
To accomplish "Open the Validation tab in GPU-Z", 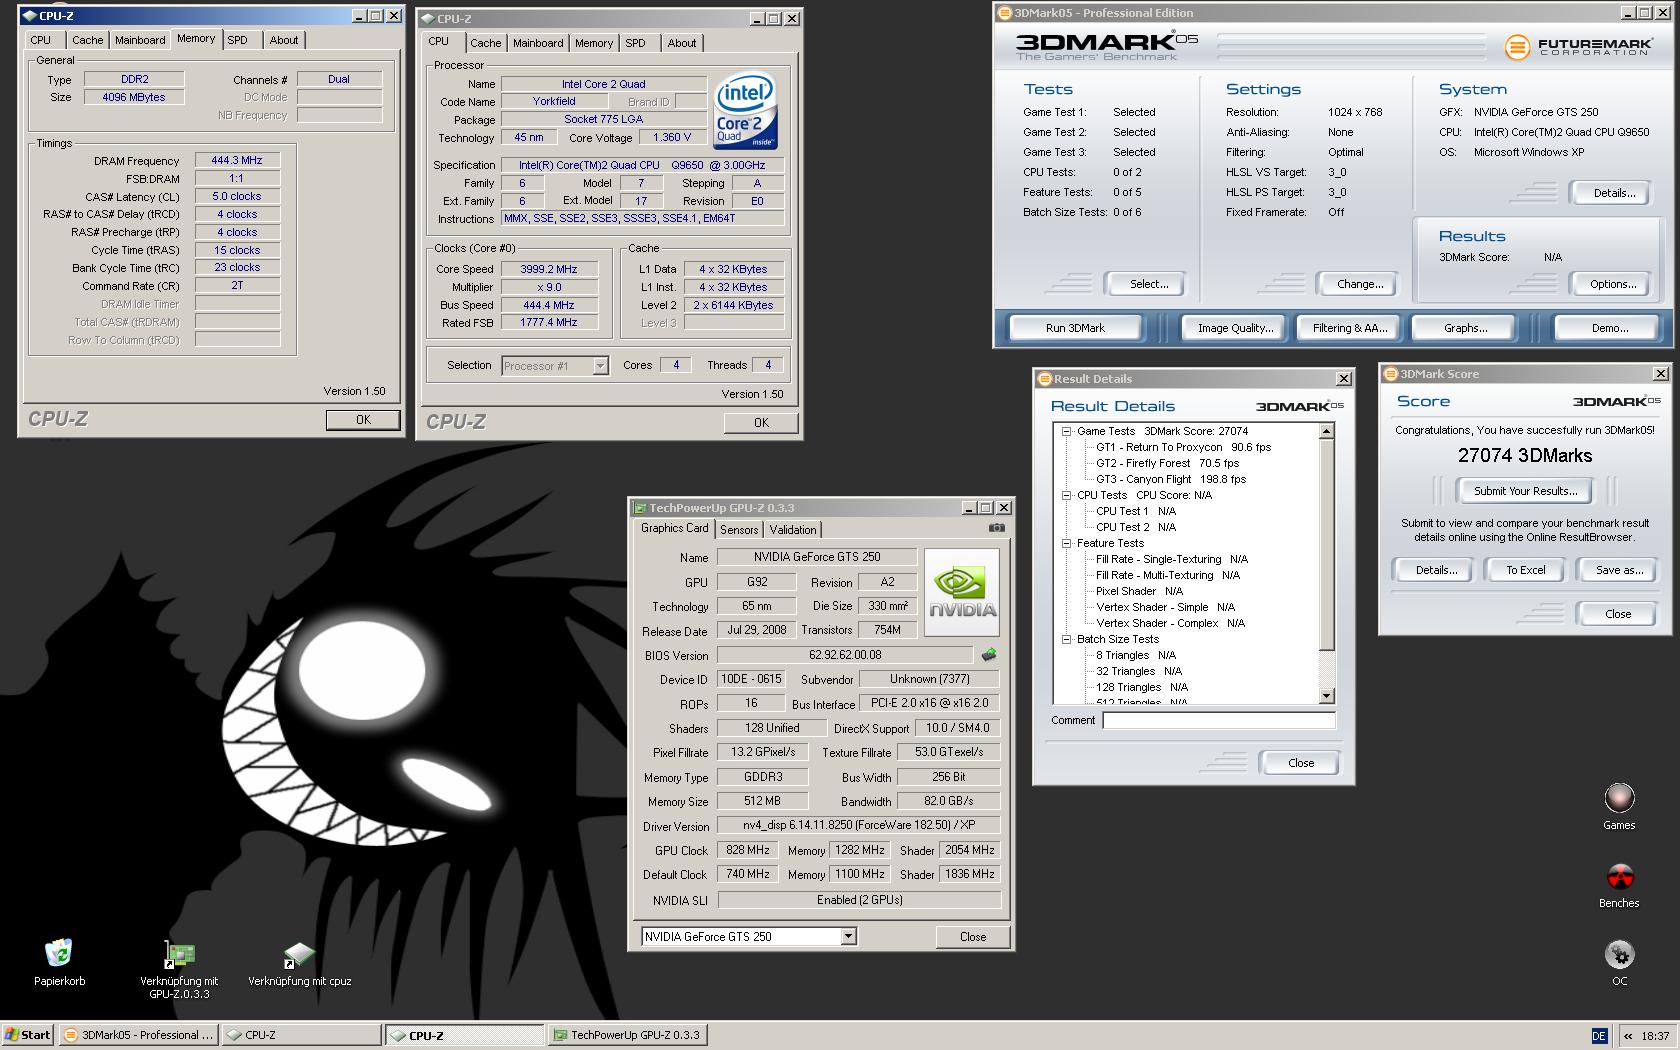I will (x=793, y=530).
